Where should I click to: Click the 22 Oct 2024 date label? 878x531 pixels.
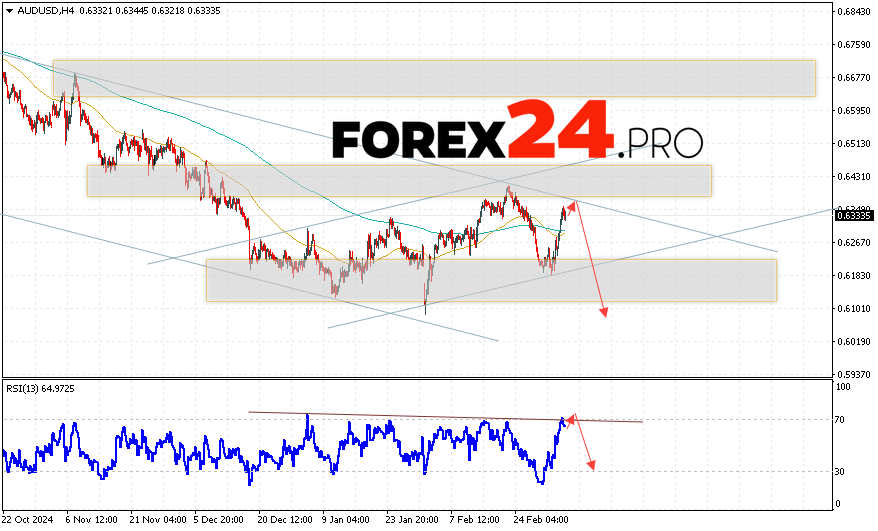[26, 520]
